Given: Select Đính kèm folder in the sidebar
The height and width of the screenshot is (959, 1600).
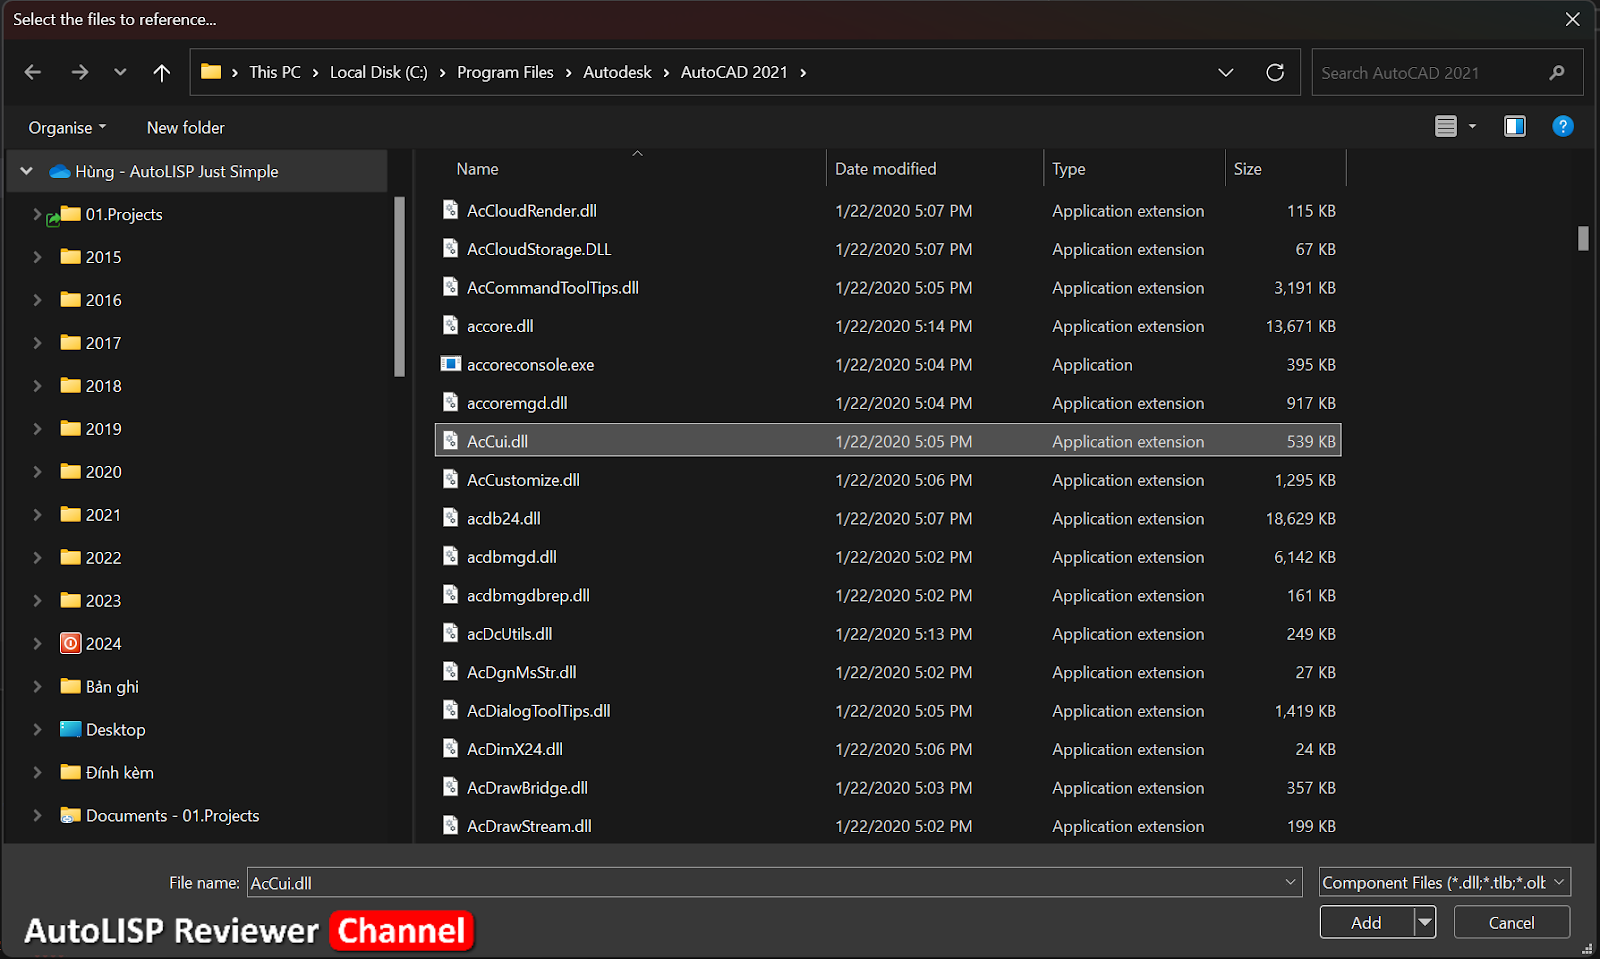Looking at the screenshot, I should coord(107,773).
